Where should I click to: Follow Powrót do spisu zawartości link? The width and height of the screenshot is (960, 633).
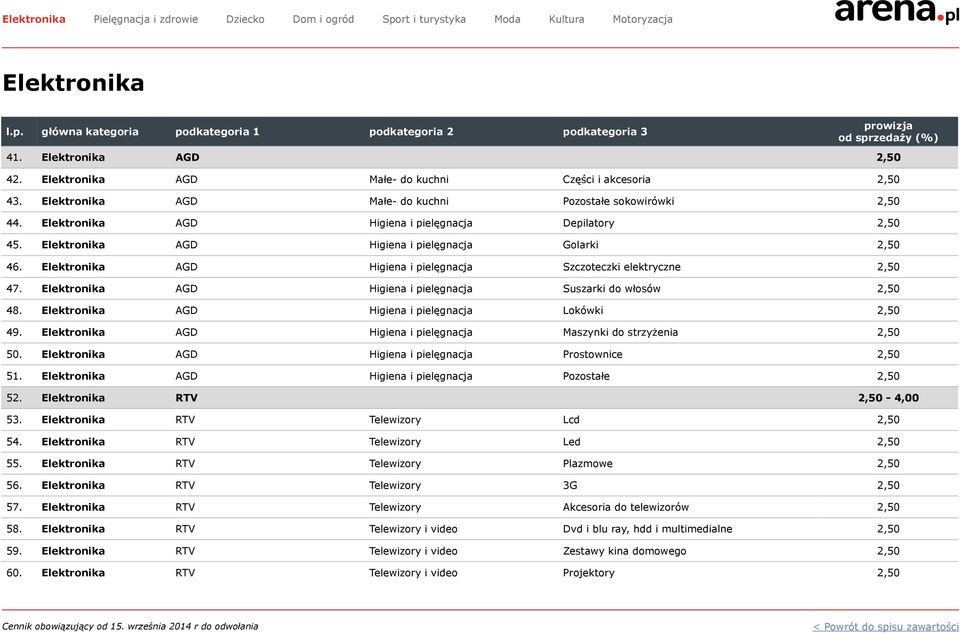[885, 626]
